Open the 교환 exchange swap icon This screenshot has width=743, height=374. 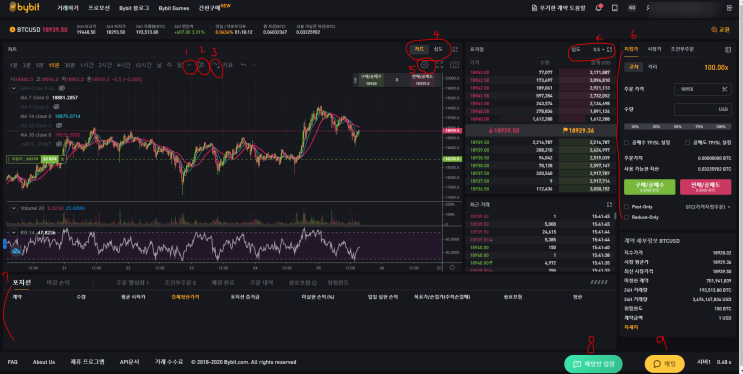coord(714,29)
